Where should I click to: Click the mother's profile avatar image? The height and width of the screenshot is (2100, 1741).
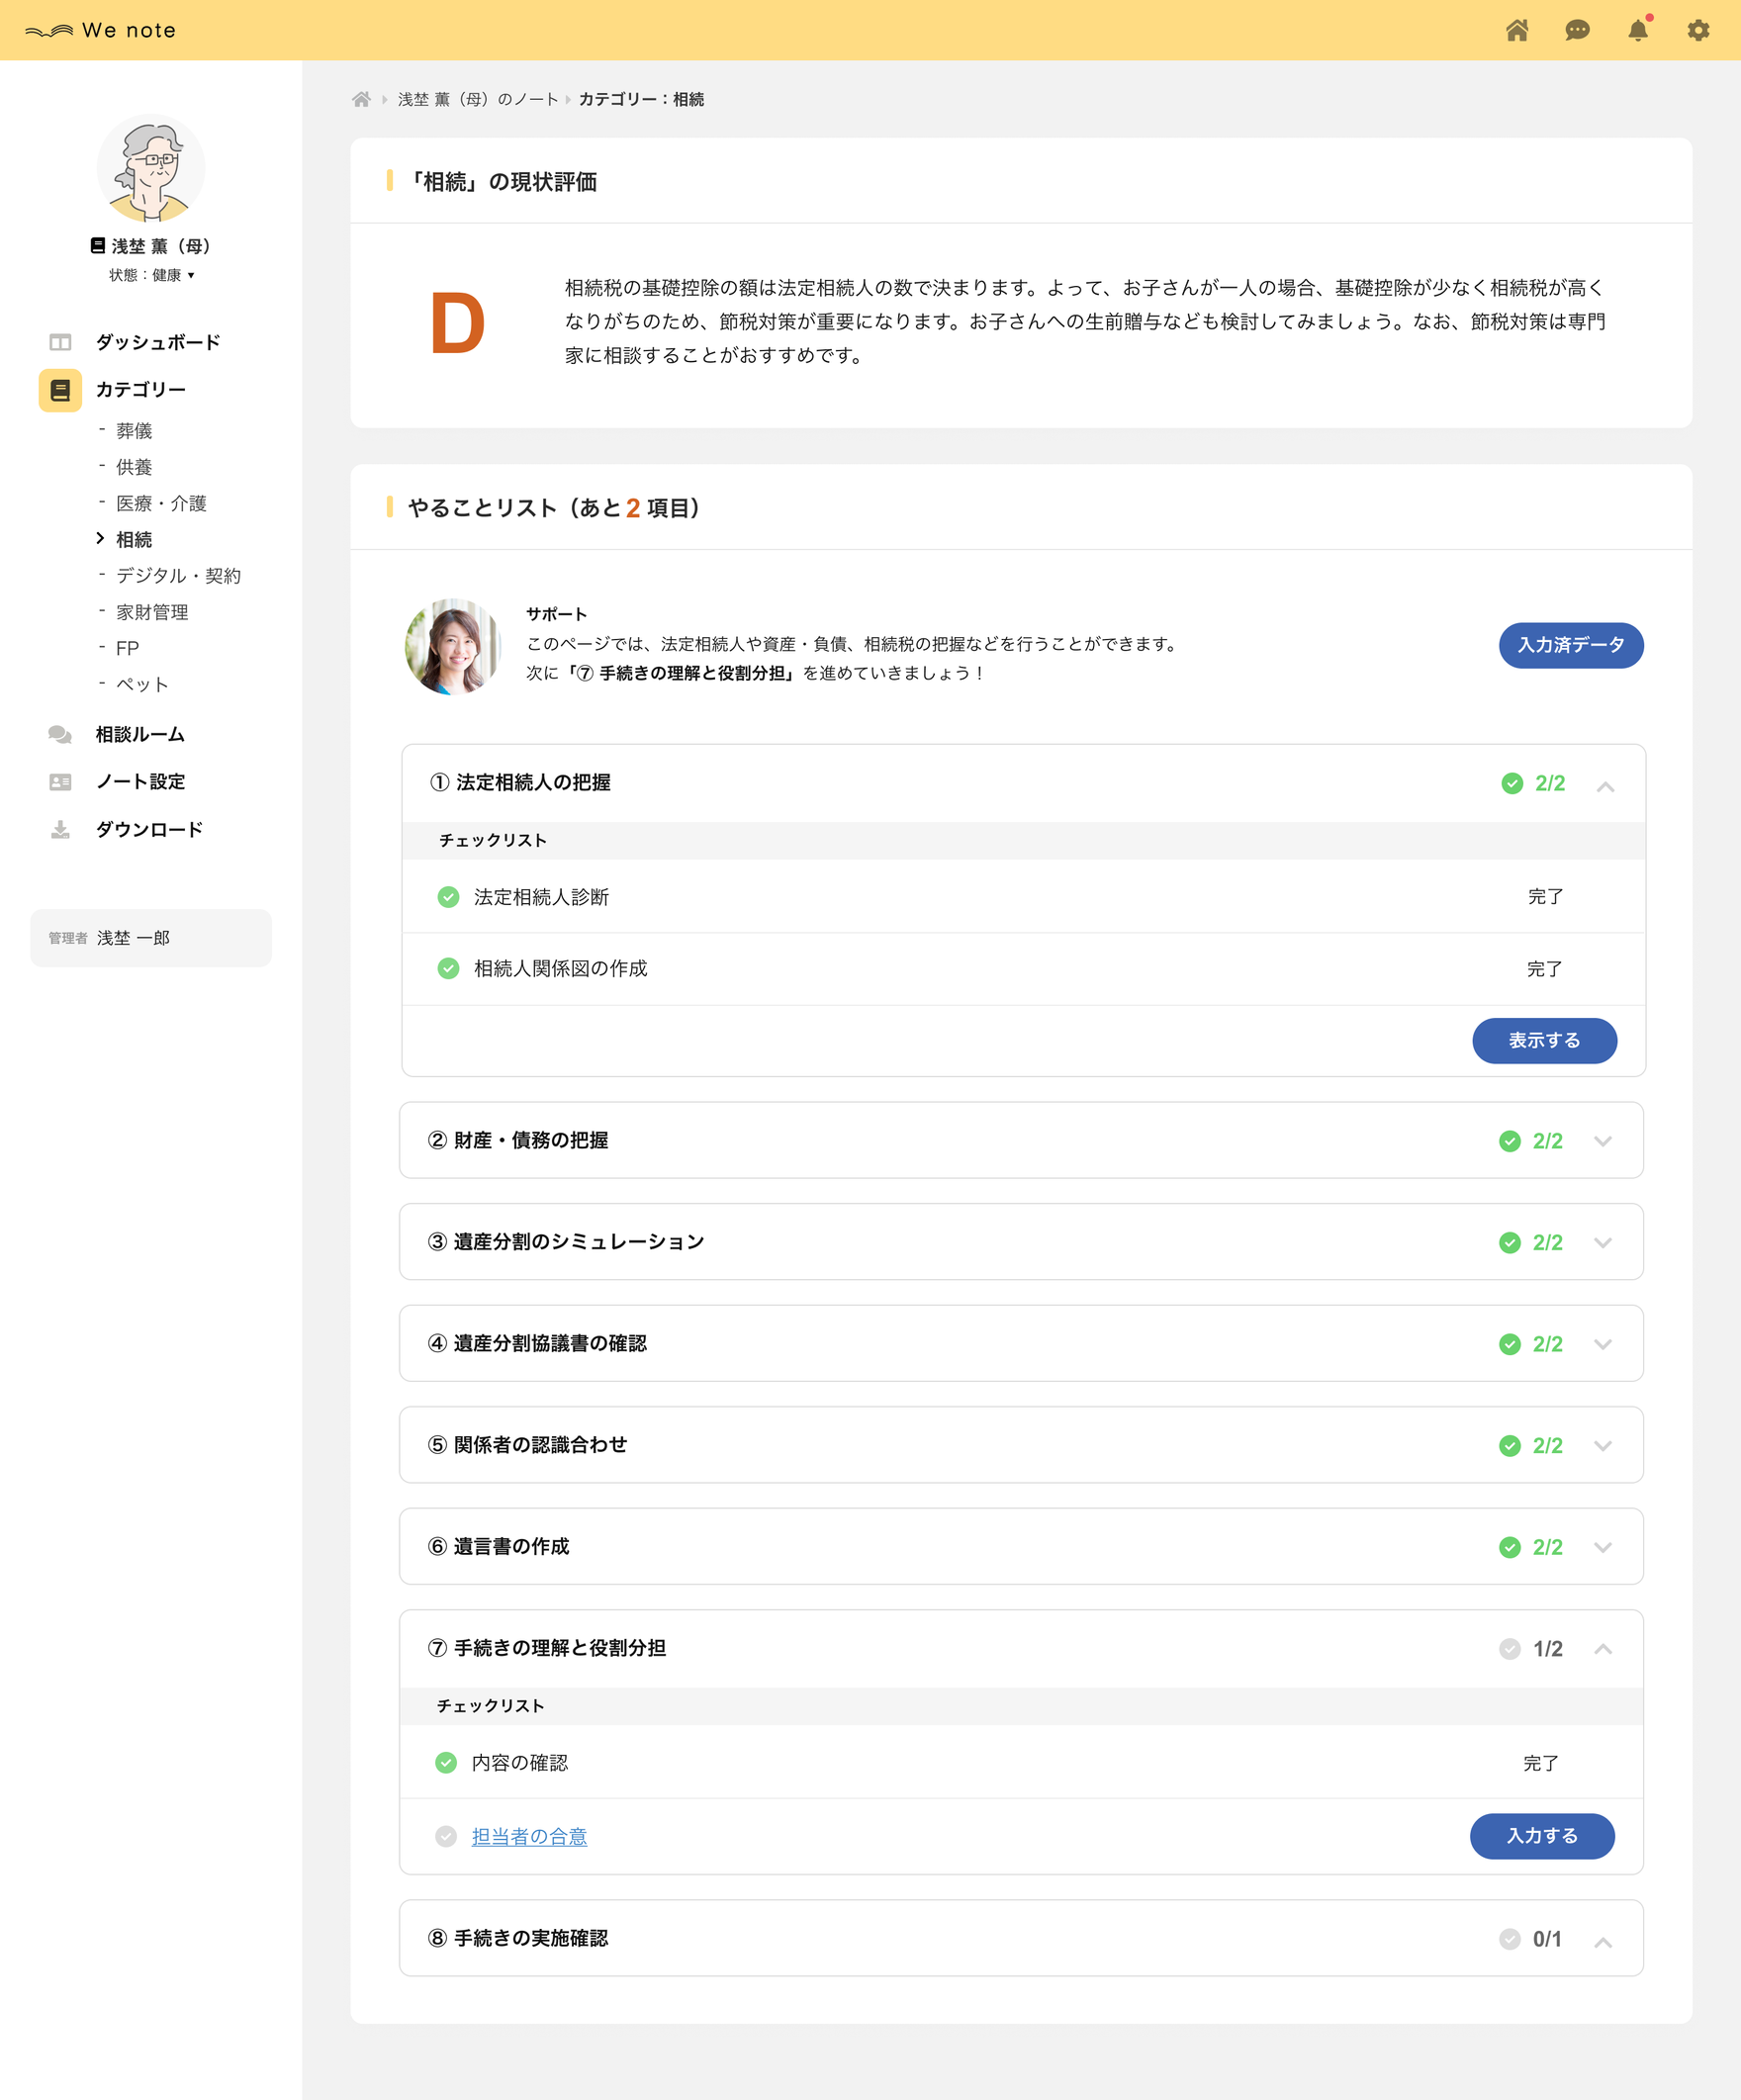click(151, 167)
